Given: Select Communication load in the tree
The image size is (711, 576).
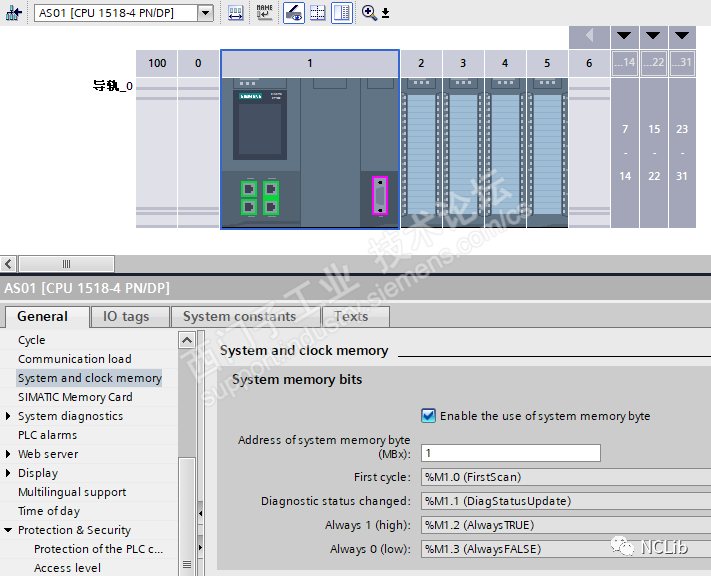Looking at the screenshot, I should pyautogui.click(x=74, y=359).
